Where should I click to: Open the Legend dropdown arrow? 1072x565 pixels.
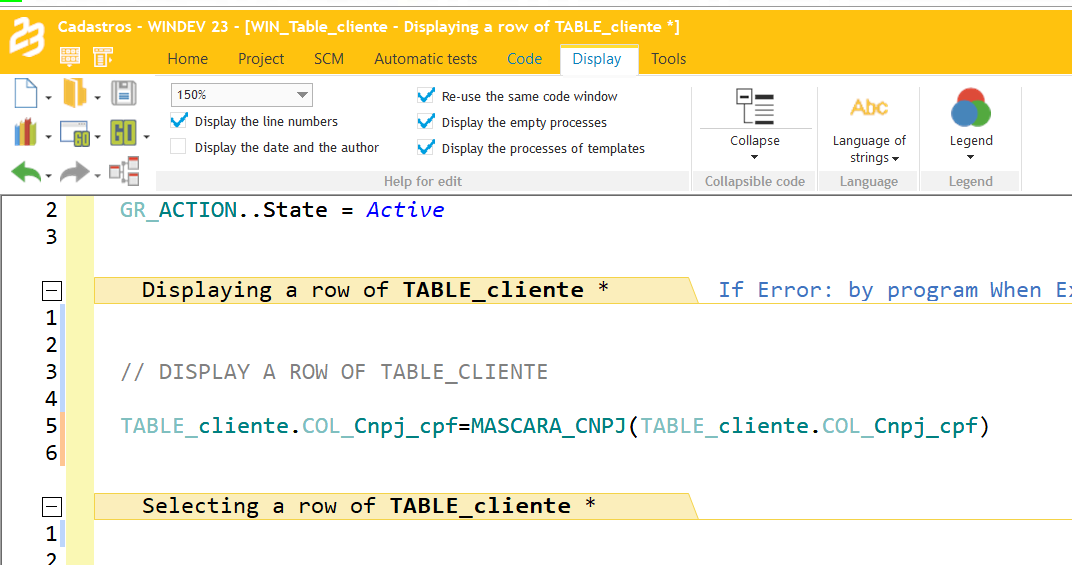[x=970, y=157]
